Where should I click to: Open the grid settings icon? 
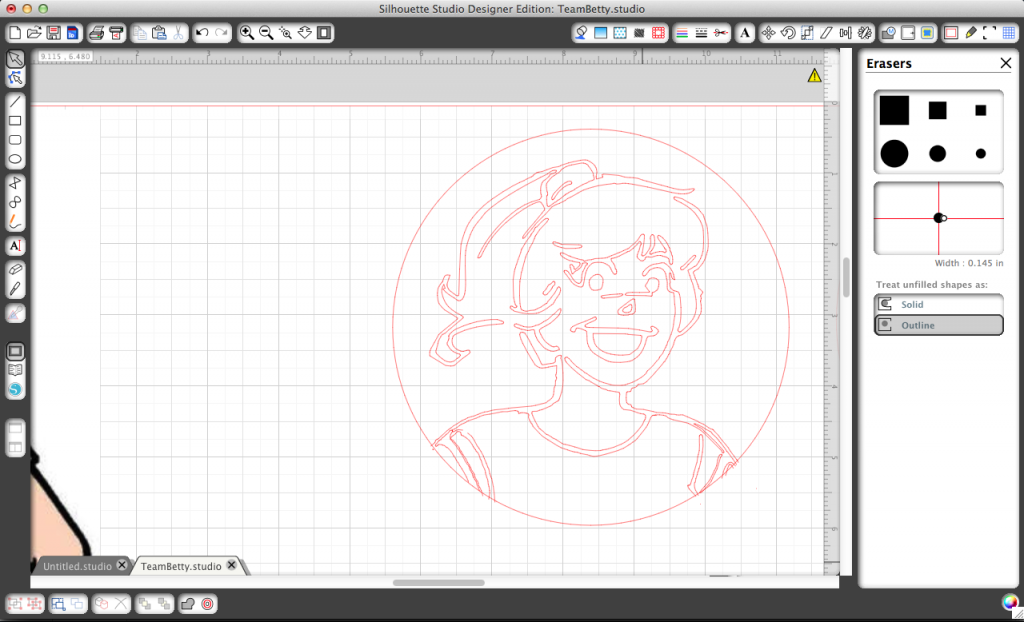click(x=1009, y=33)
